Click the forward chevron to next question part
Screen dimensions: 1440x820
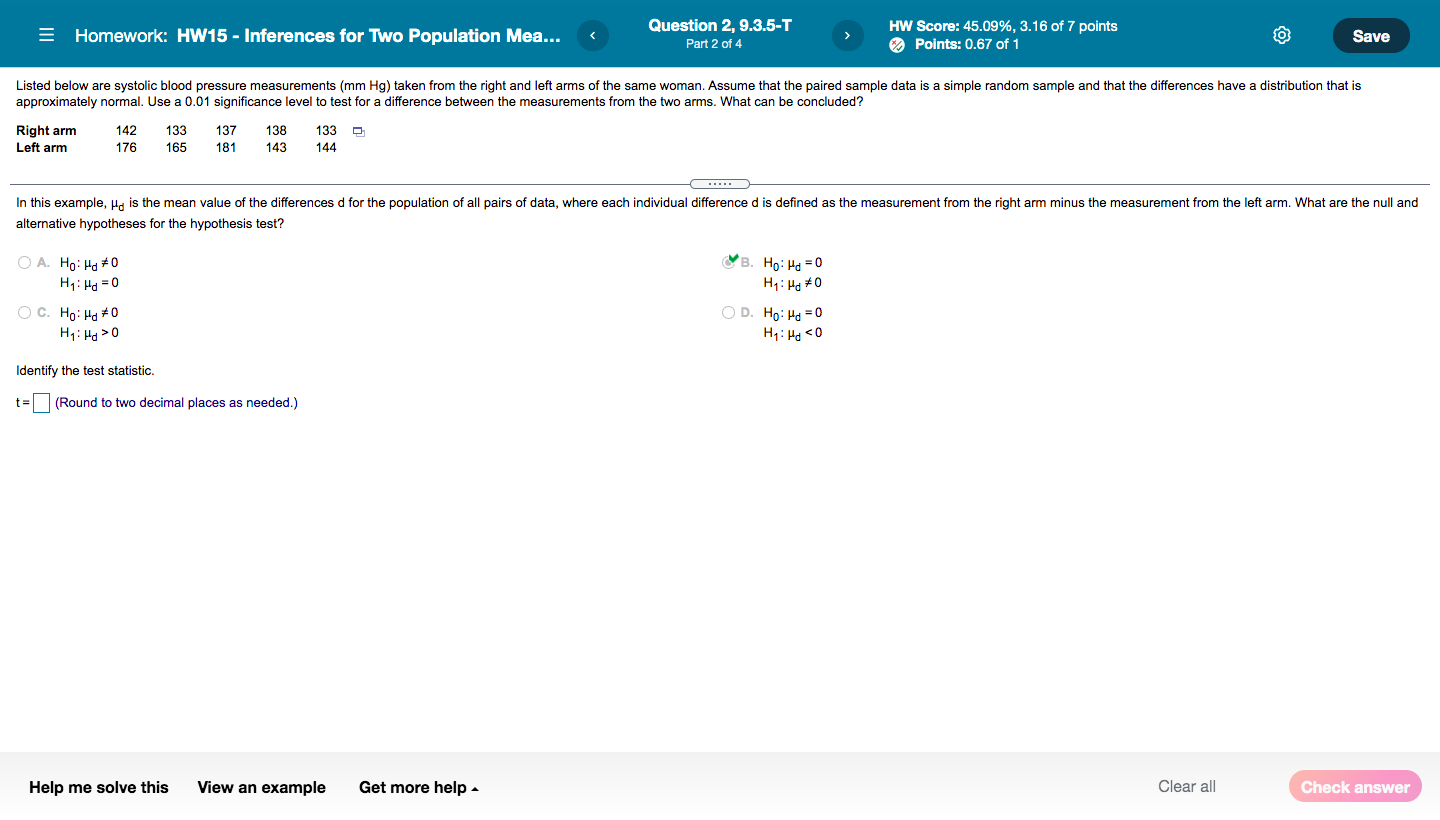847,34
